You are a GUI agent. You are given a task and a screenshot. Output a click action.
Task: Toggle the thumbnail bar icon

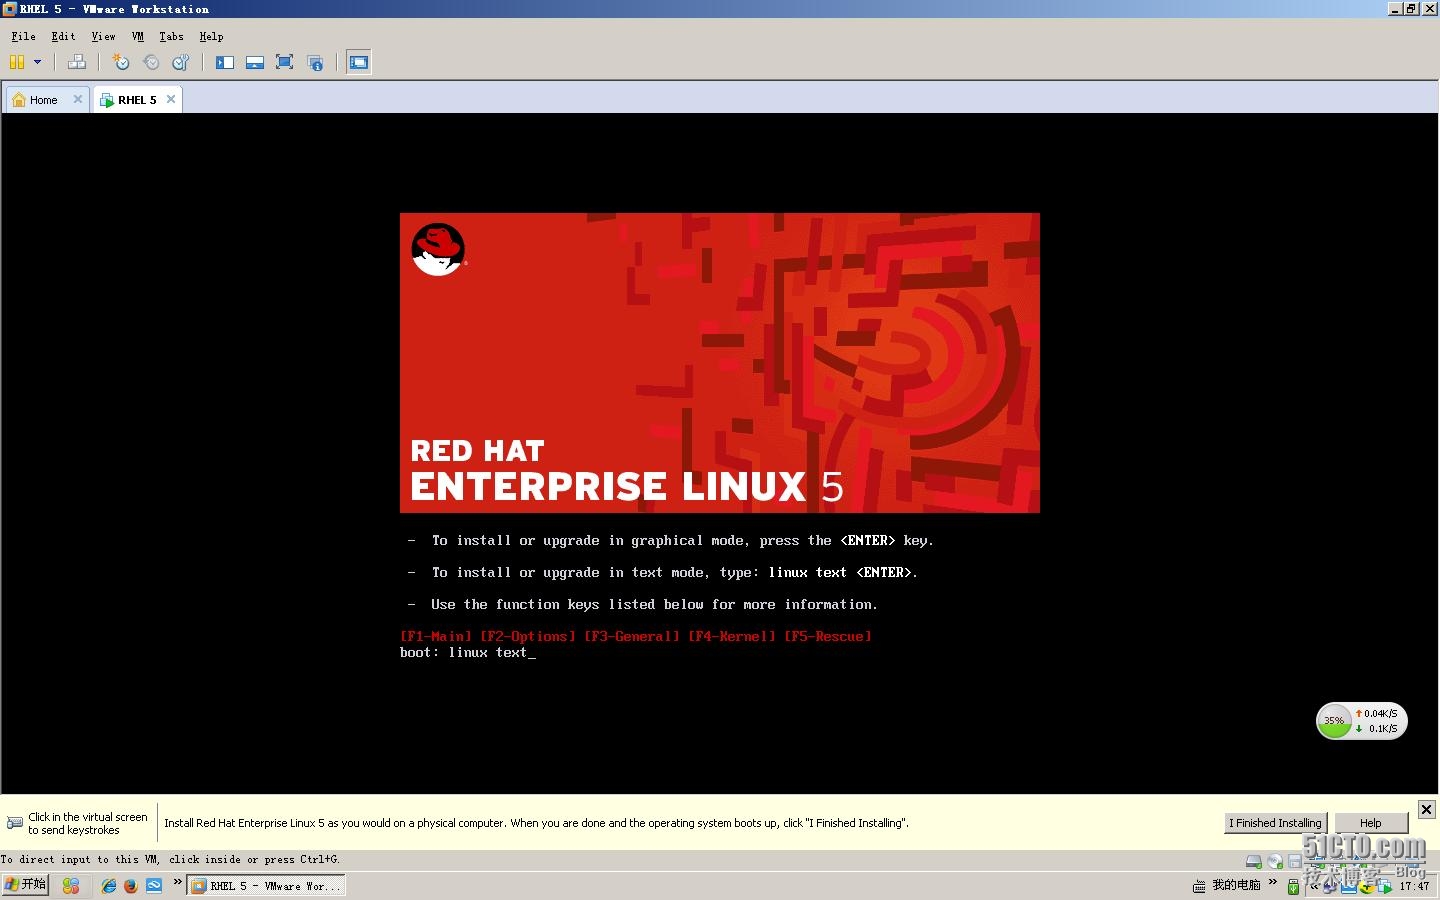coord(255,62)
